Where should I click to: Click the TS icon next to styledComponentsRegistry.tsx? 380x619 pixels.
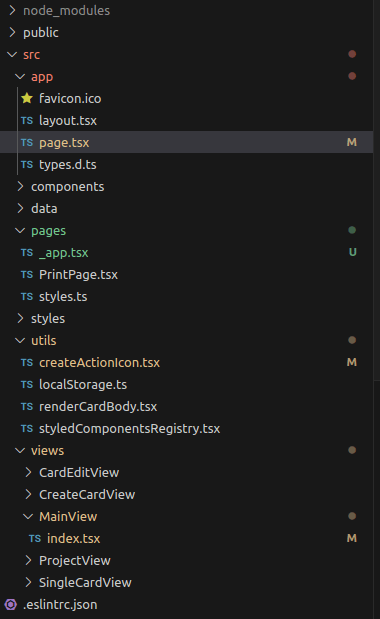(x=27, y=429)
